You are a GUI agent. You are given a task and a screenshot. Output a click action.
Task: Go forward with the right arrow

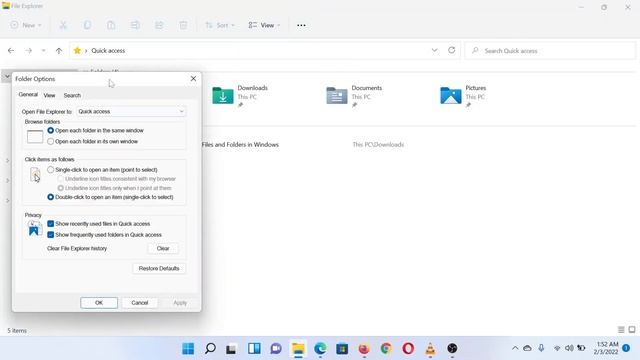click(x=29, y=51)
